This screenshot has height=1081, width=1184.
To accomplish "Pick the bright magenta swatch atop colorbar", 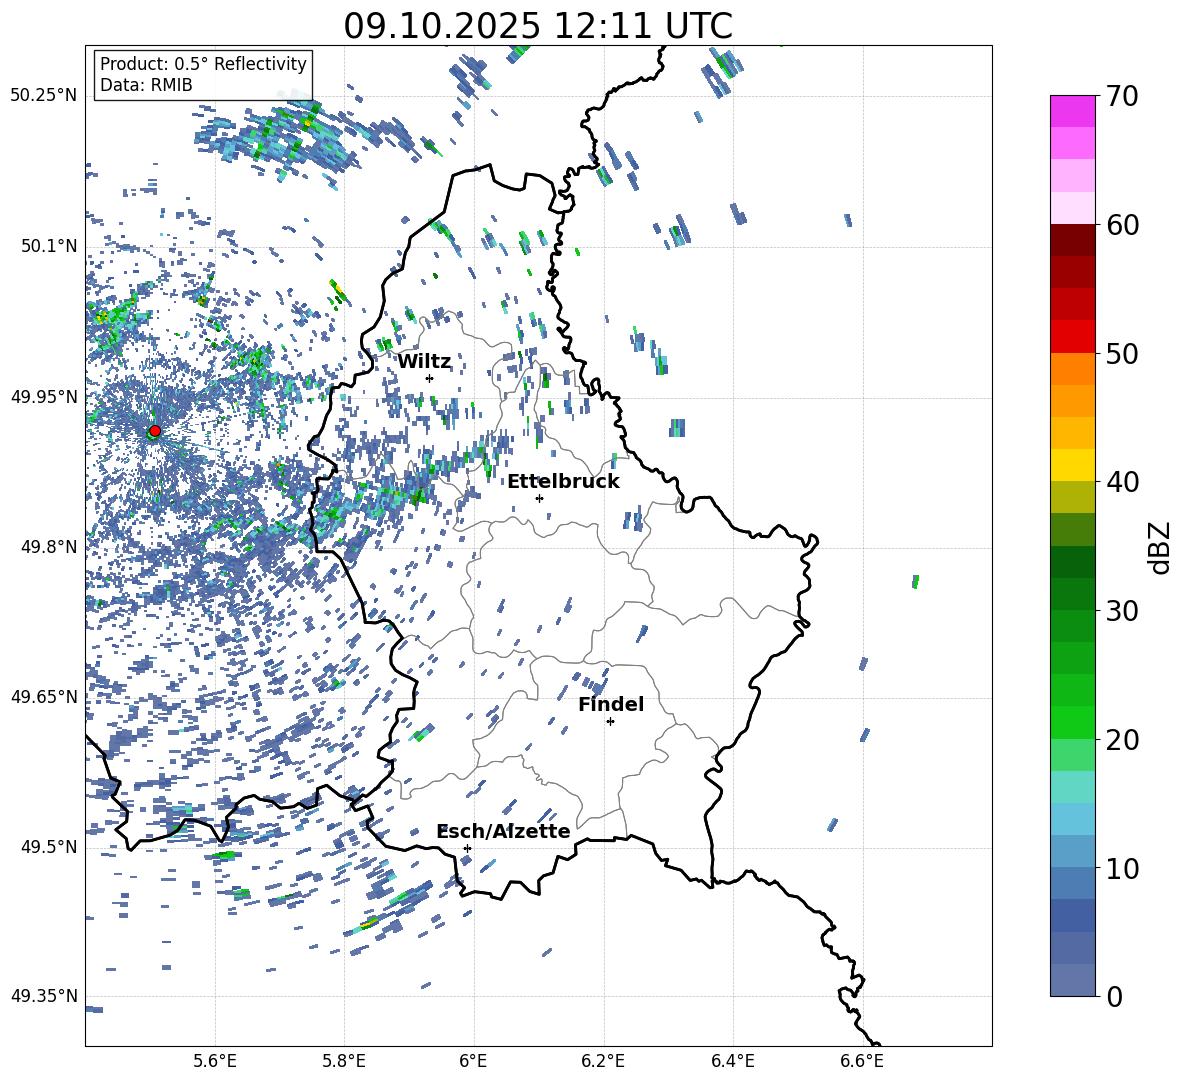I will [1073, 111].
